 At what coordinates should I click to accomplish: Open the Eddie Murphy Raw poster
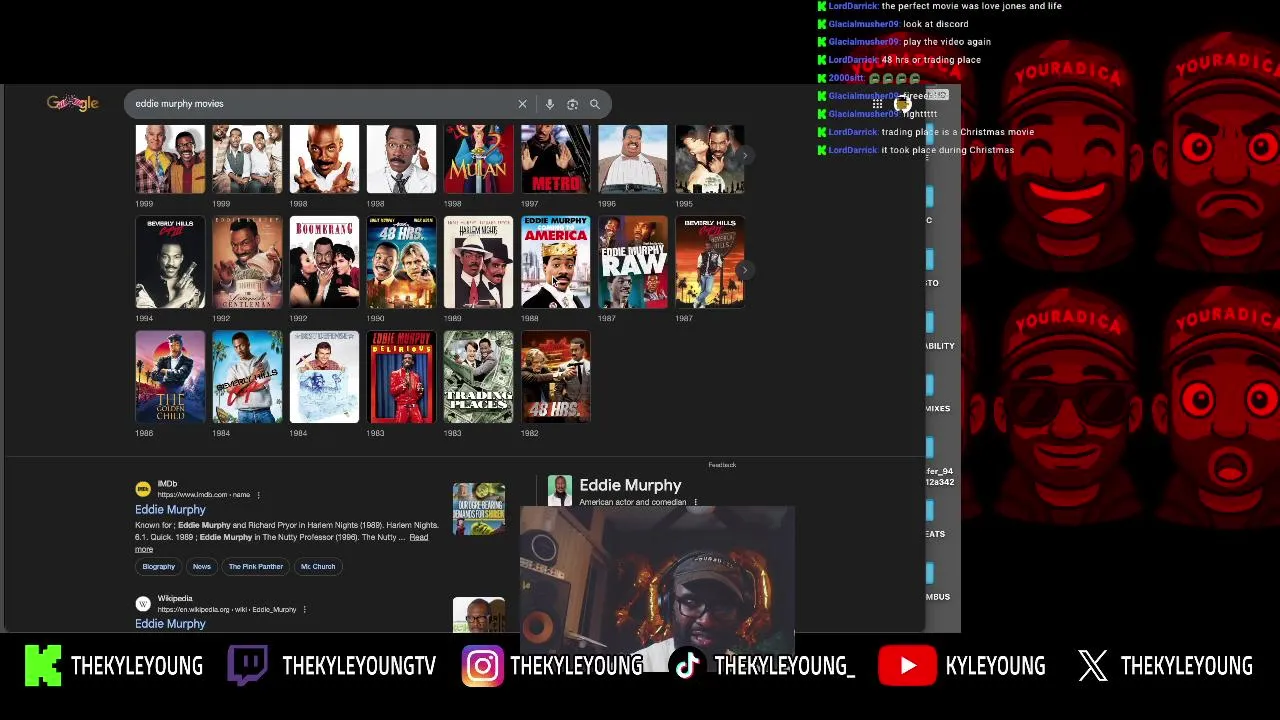click(x=632, y=262)
